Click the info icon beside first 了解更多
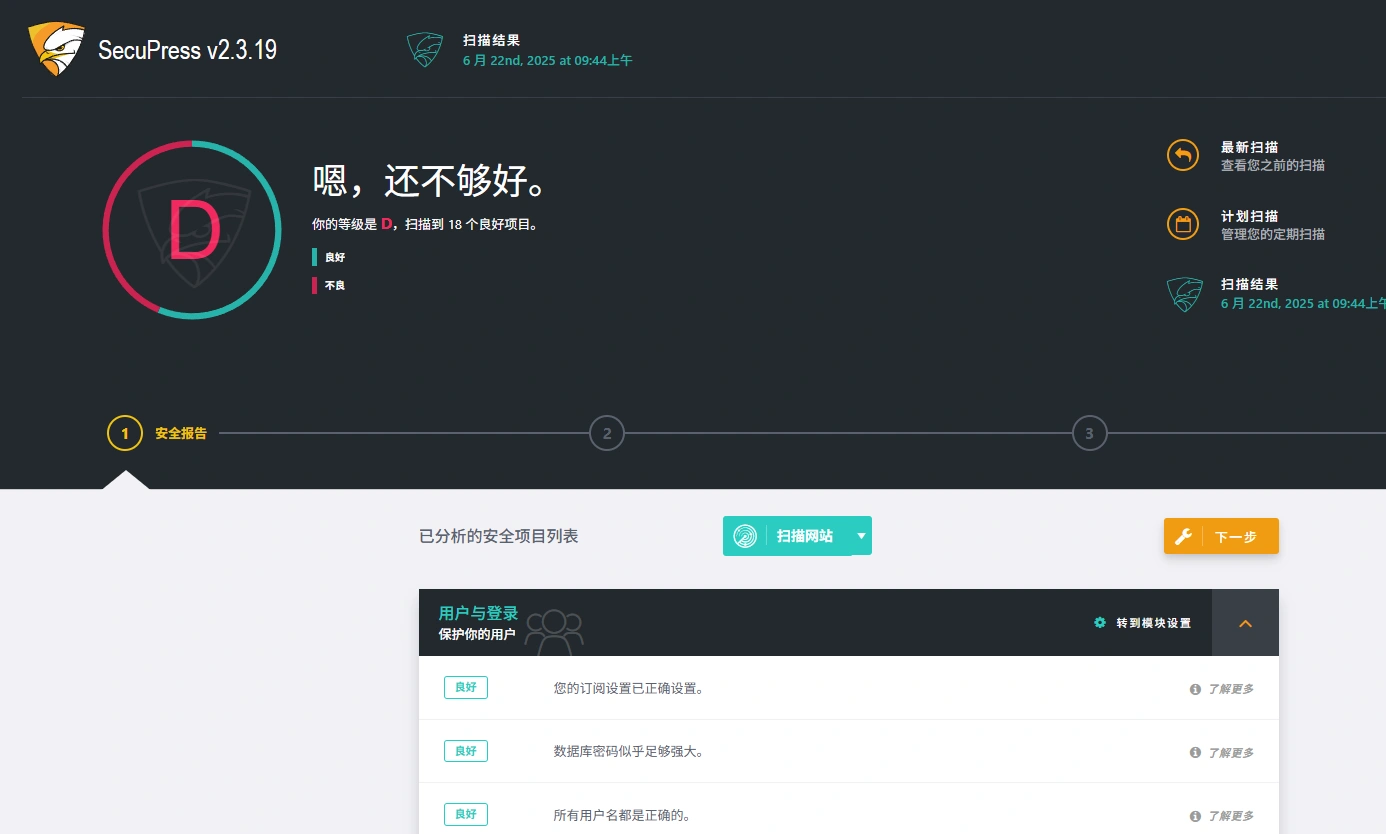Screen dimensions: 1386x834 click(x=1194, y=688)
